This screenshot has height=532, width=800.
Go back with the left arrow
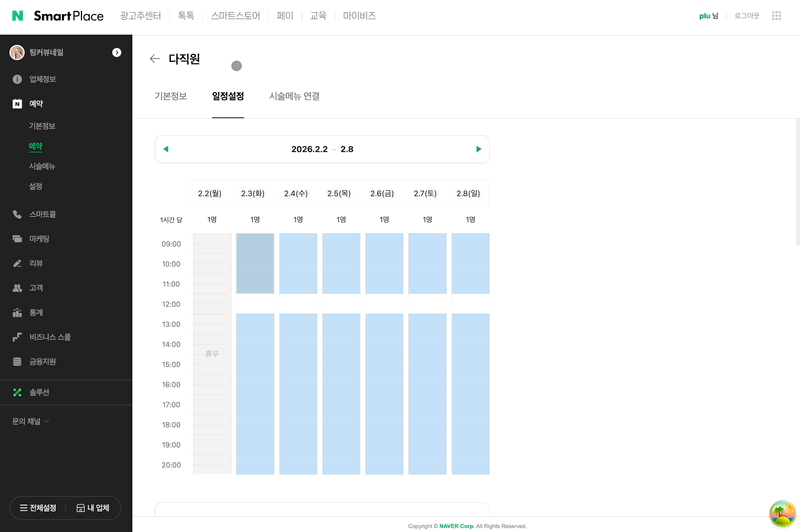pyautogui.click(x=155, y=59)
